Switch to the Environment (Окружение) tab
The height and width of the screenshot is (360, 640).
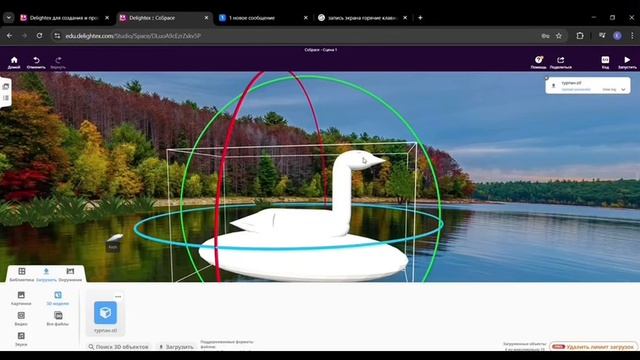70,274
